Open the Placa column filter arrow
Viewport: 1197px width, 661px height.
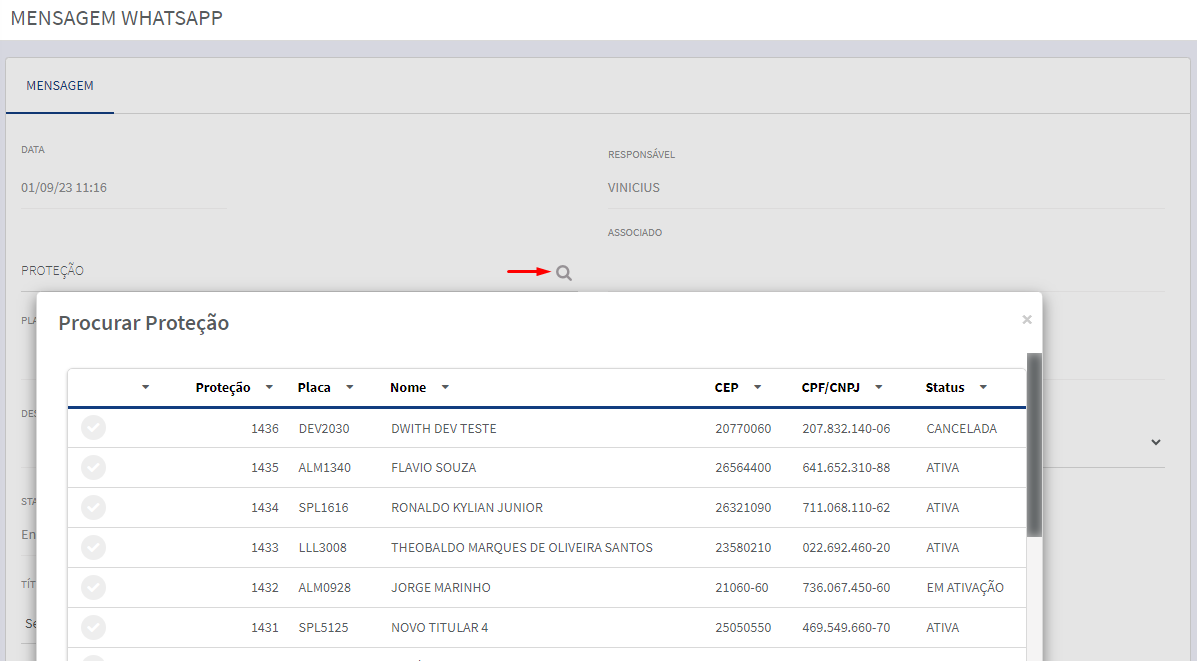tap(350, 387)
